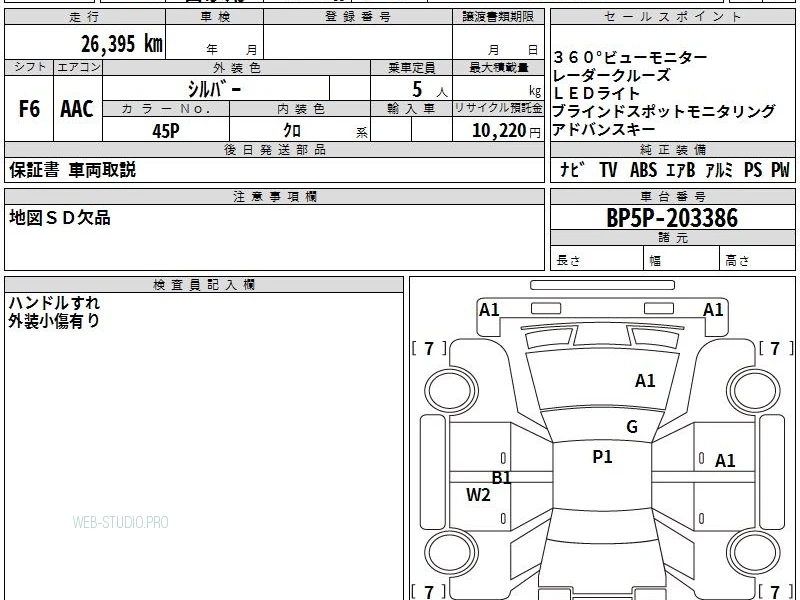Click the P1 mark on the roof
800x600 pixels.
pos(602,457)
